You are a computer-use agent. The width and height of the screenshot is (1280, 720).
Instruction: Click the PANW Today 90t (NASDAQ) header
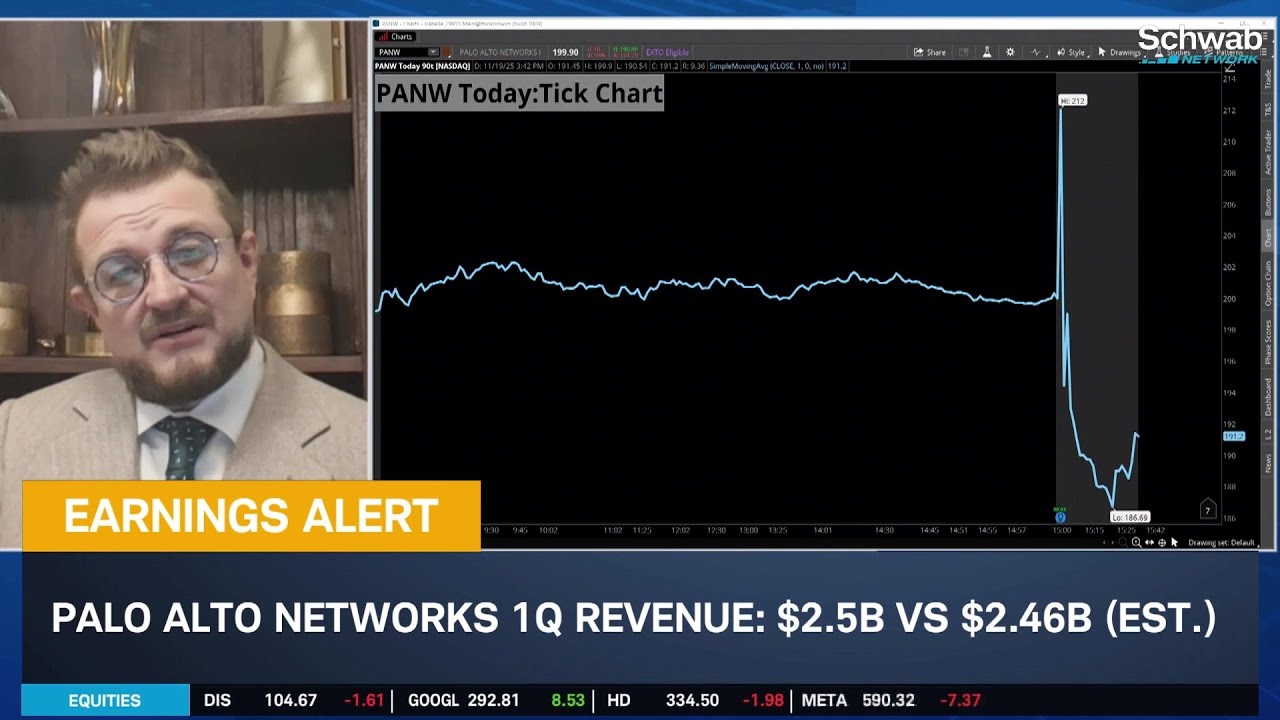pyautogui.click(x=422, y=66)
